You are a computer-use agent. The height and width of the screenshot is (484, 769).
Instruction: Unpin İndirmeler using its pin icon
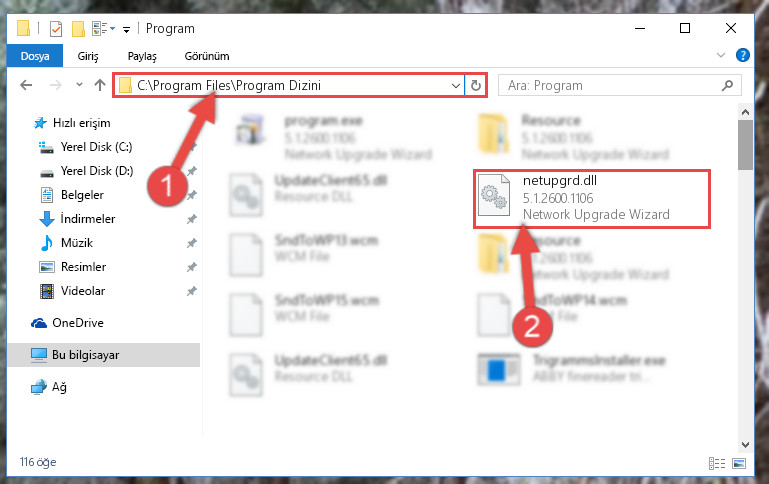pyautogui.click(x=192, y=219)
